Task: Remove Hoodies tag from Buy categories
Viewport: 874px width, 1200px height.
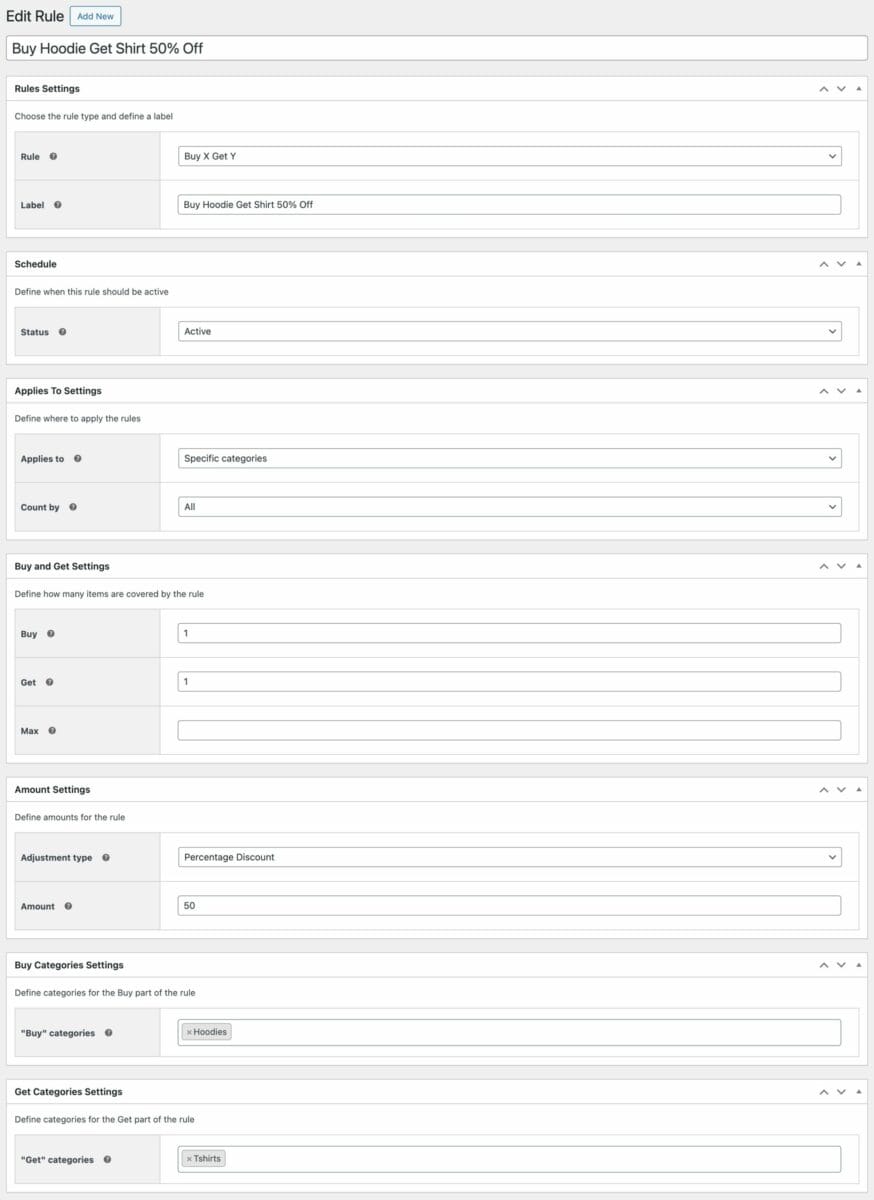Action: point(189,1032)
